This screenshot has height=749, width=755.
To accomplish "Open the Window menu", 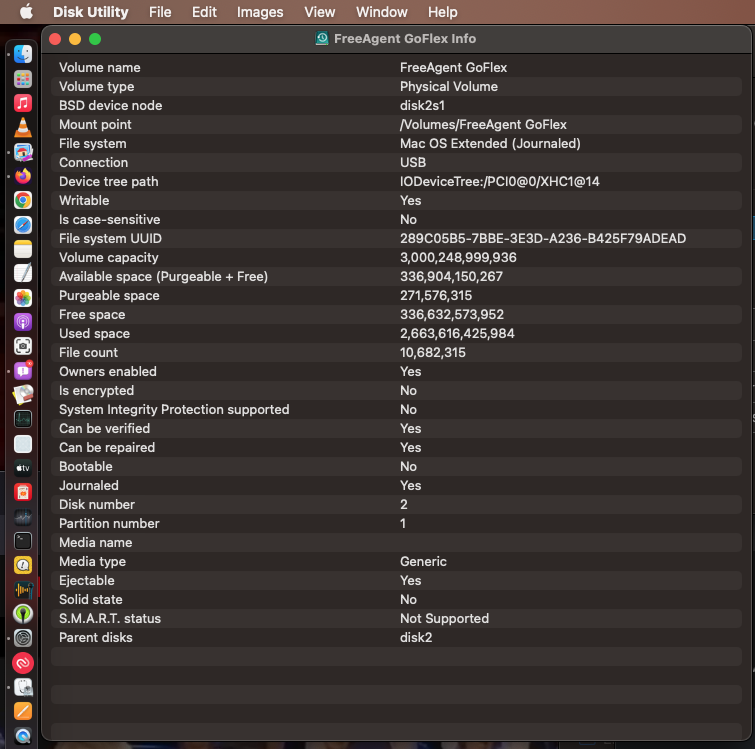I will 382,12.
